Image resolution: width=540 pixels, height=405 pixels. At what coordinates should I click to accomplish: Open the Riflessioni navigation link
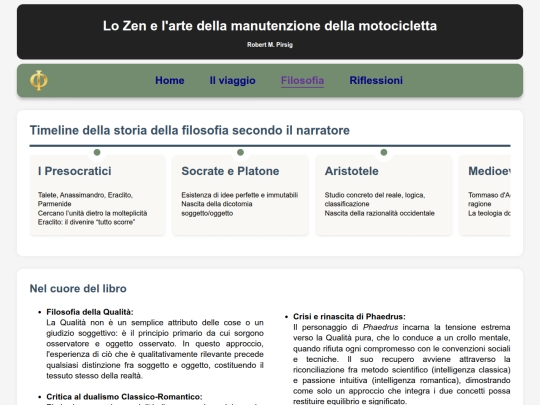coord(376,80)
